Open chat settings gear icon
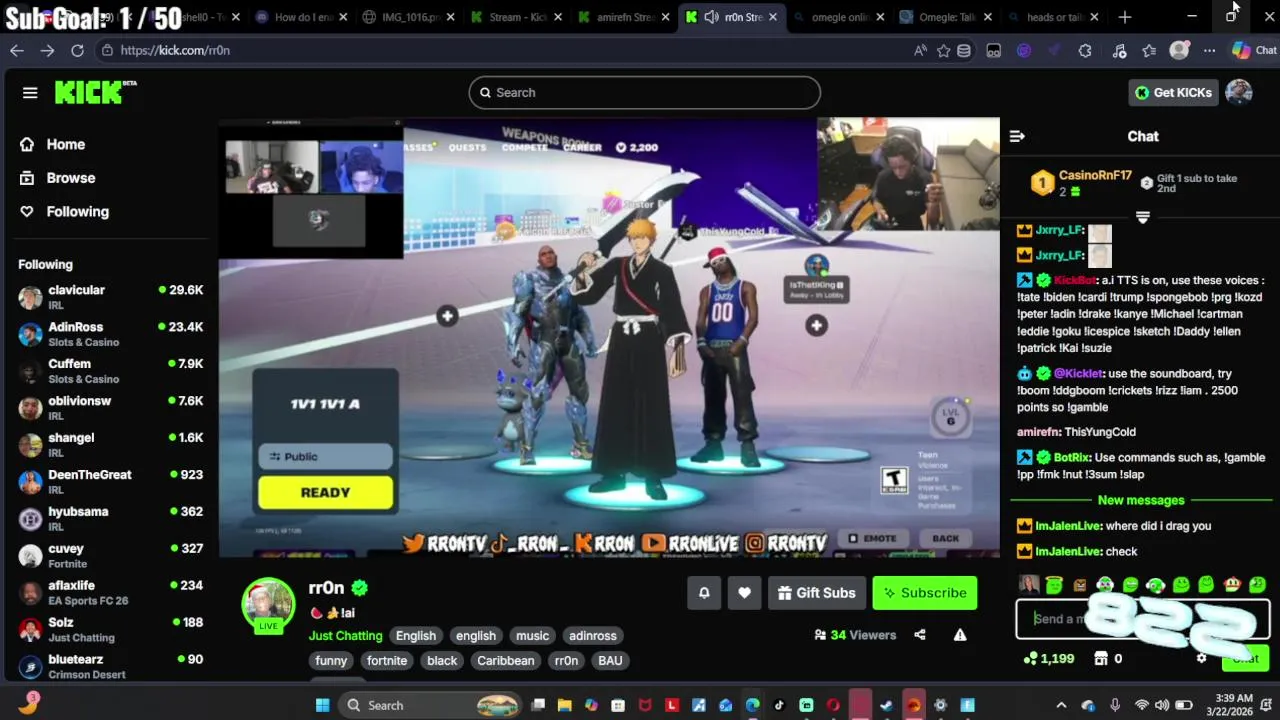The image size is (1280, 720). [x=1201, y=658]
